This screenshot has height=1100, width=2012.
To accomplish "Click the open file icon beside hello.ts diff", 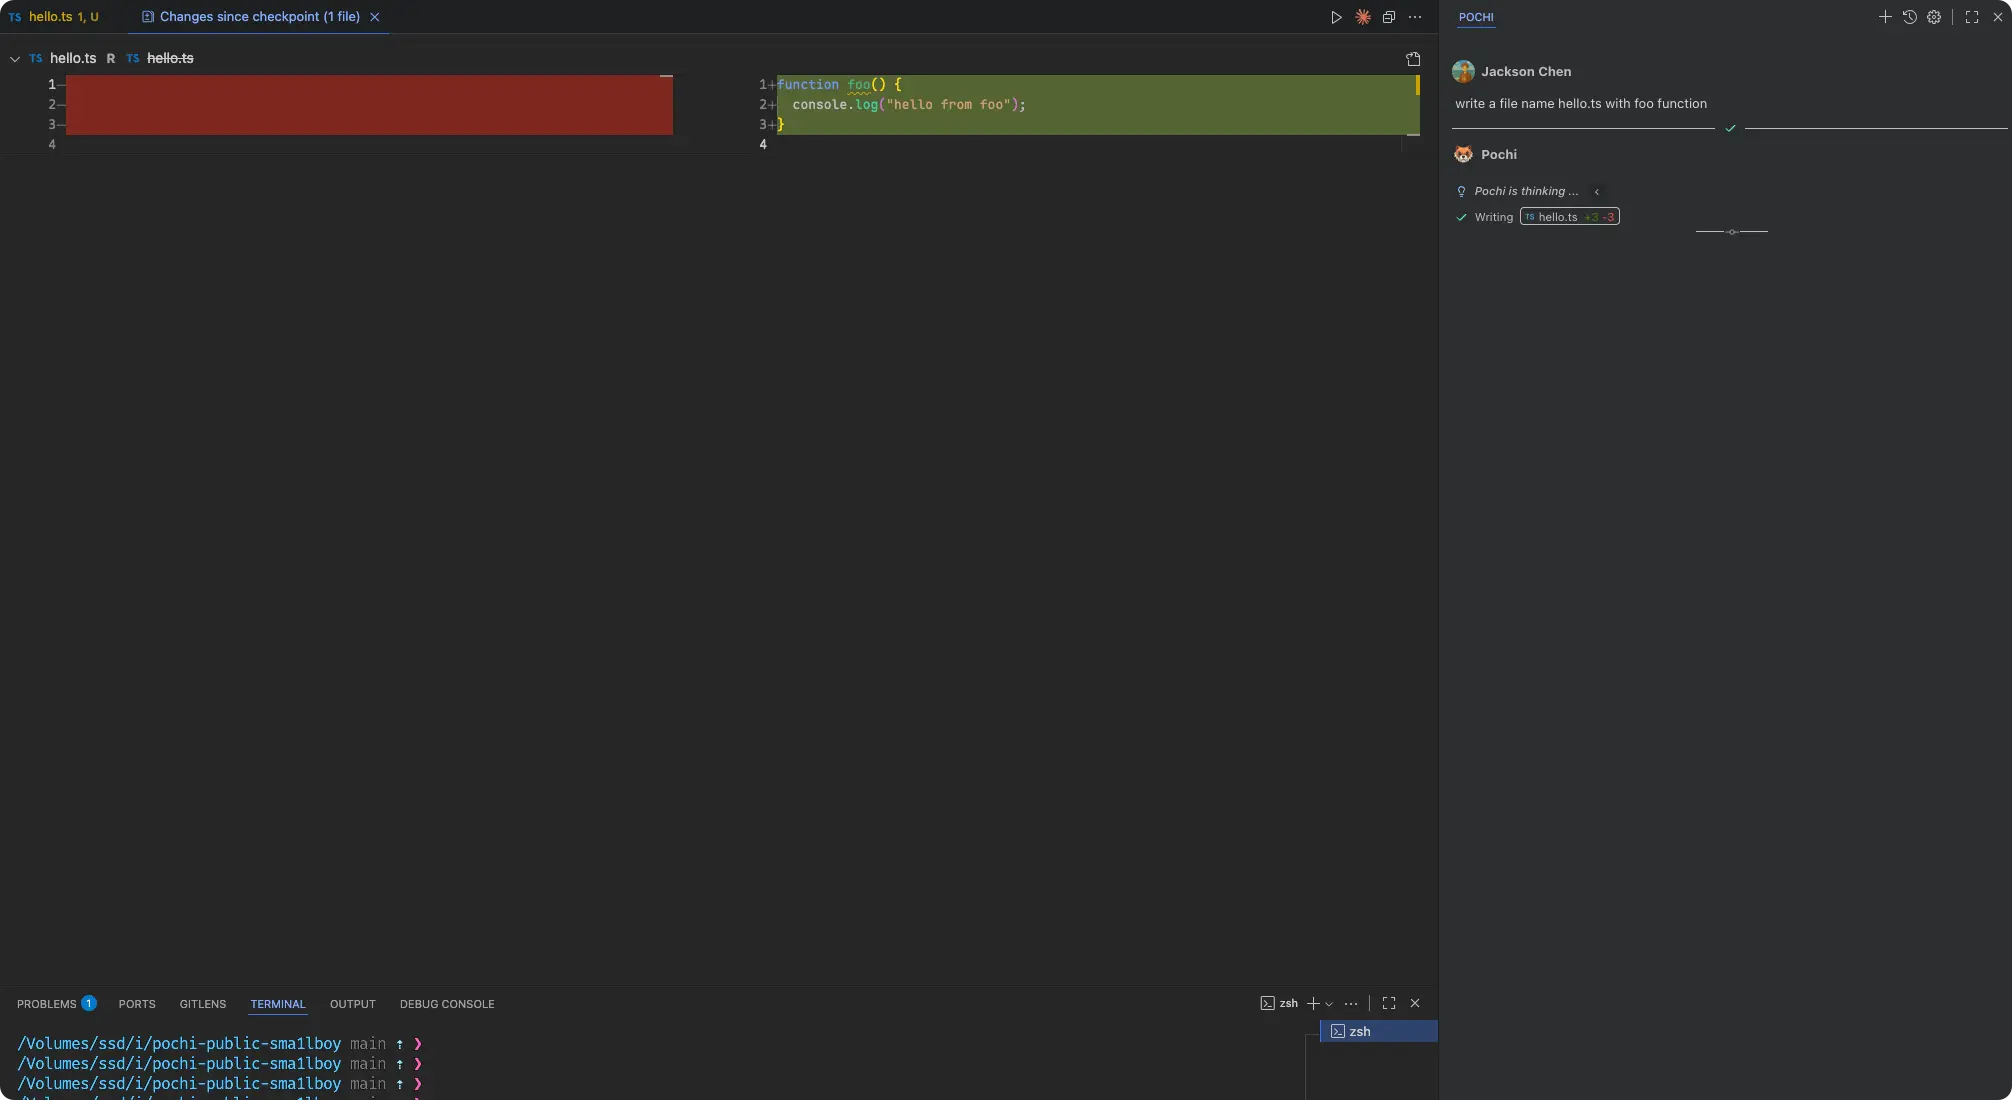I will pos(1413,59).
